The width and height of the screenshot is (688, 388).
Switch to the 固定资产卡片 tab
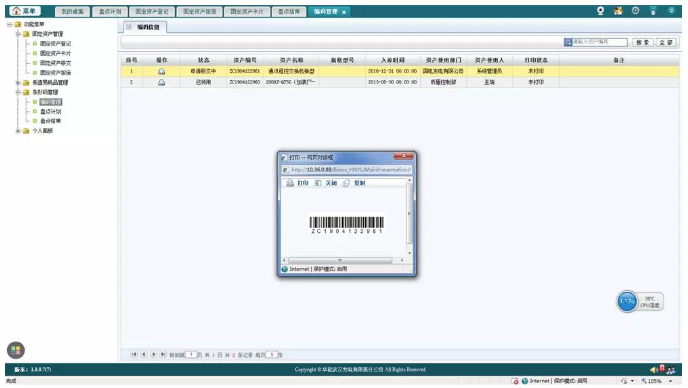pyautogui.click(x=247, y=12)
